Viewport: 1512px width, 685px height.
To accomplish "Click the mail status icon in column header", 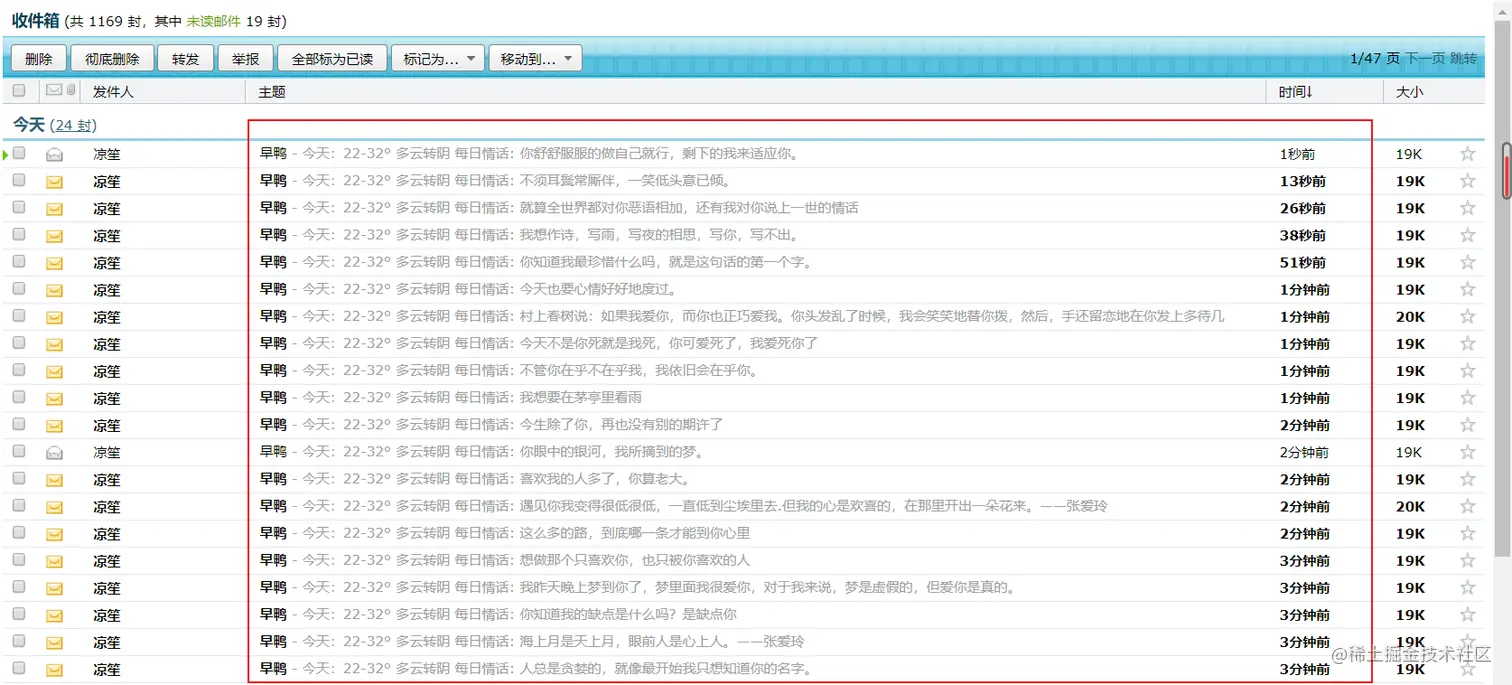I will pos(54,90).
